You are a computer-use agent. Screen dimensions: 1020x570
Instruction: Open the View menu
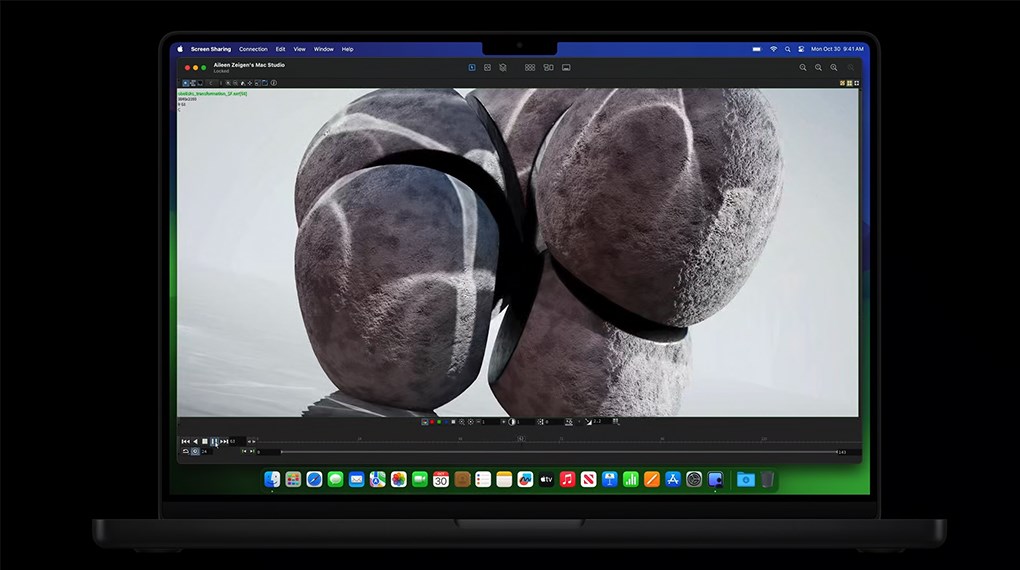click(299, 49)
